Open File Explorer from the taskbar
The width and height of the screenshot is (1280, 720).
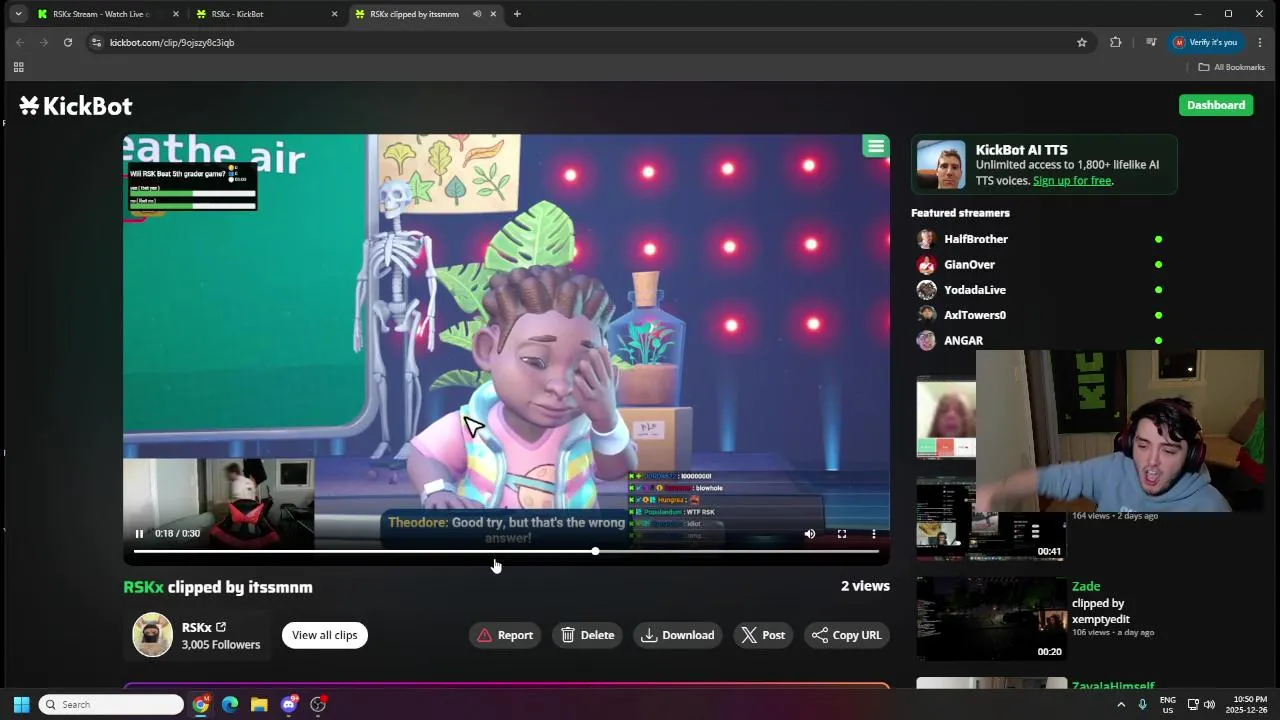click(x=259, y=705)
